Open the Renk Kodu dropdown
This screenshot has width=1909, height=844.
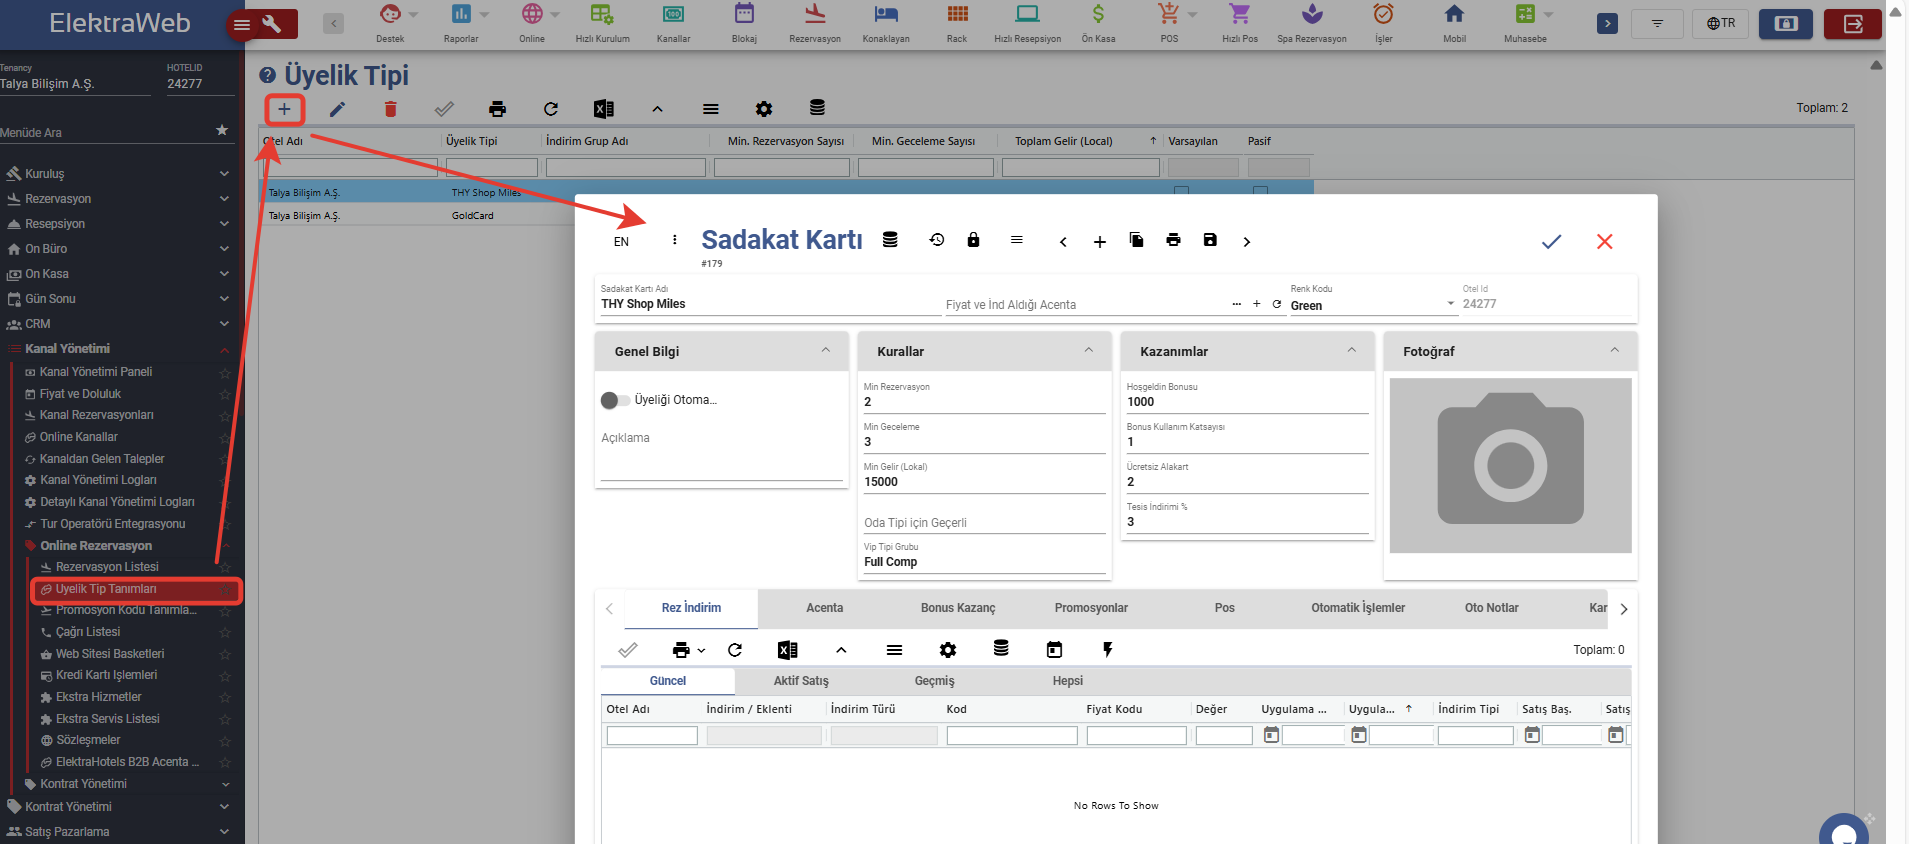1450,304
